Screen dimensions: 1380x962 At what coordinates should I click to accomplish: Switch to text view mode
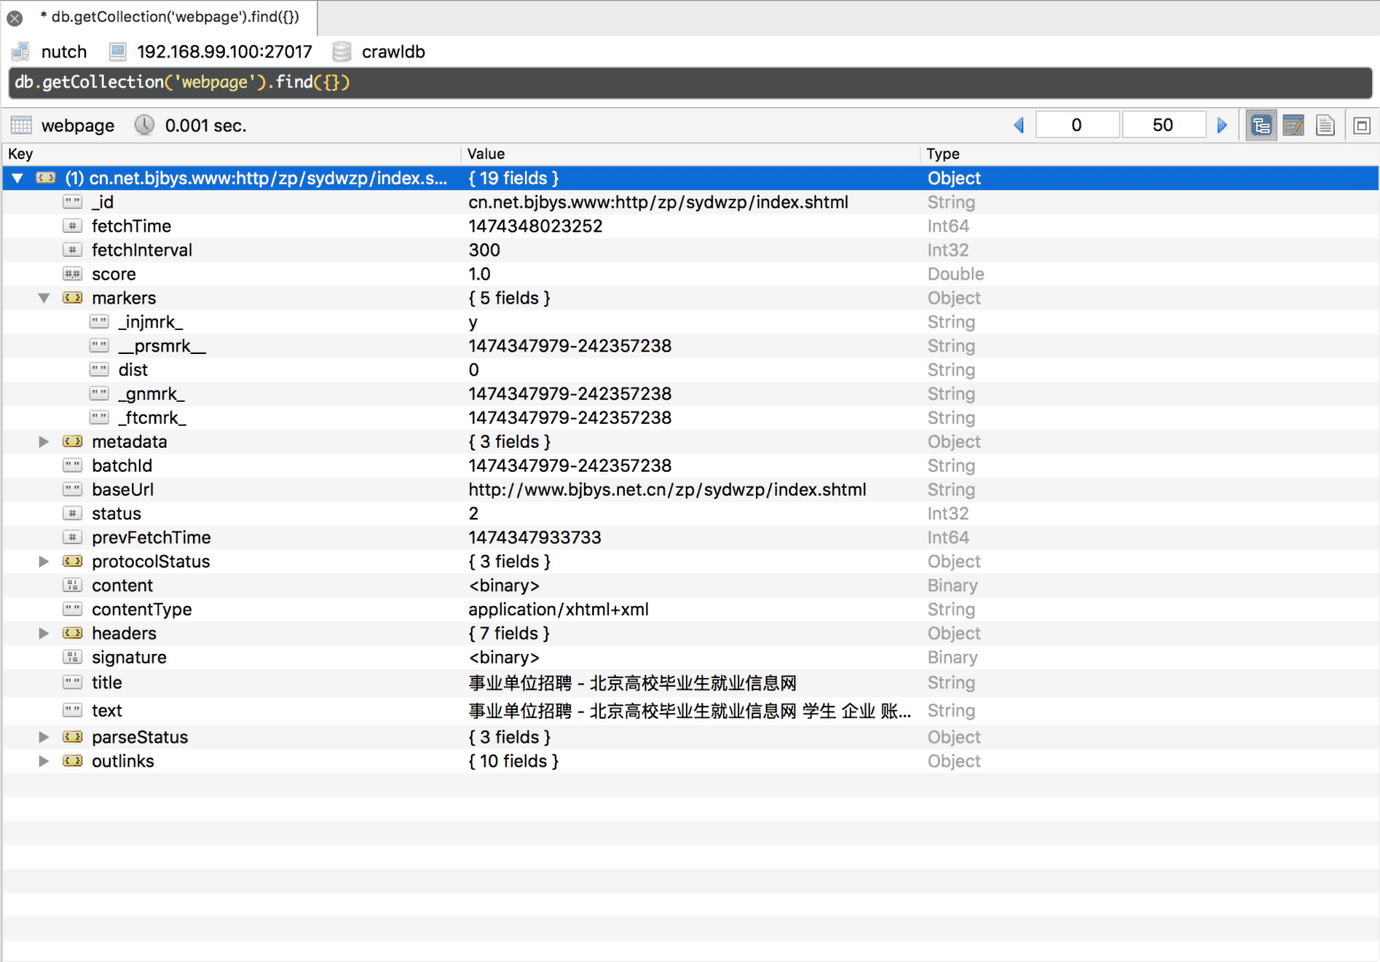(1325, 124)
